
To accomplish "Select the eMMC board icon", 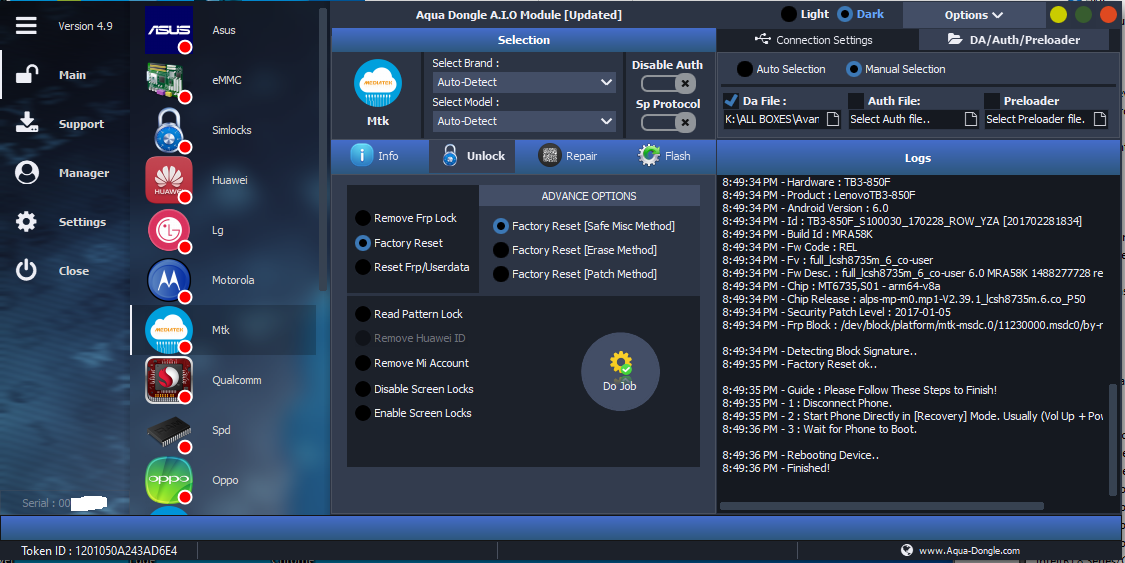I will pyautogui.click(x=169, y=80).
